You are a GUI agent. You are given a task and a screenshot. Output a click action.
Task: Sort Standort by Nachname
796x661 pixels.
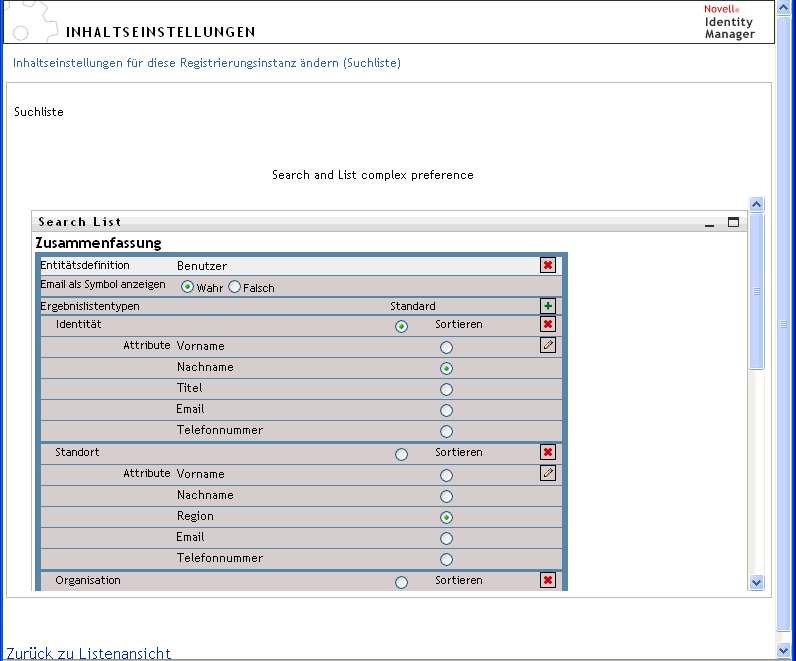point(446,497)
